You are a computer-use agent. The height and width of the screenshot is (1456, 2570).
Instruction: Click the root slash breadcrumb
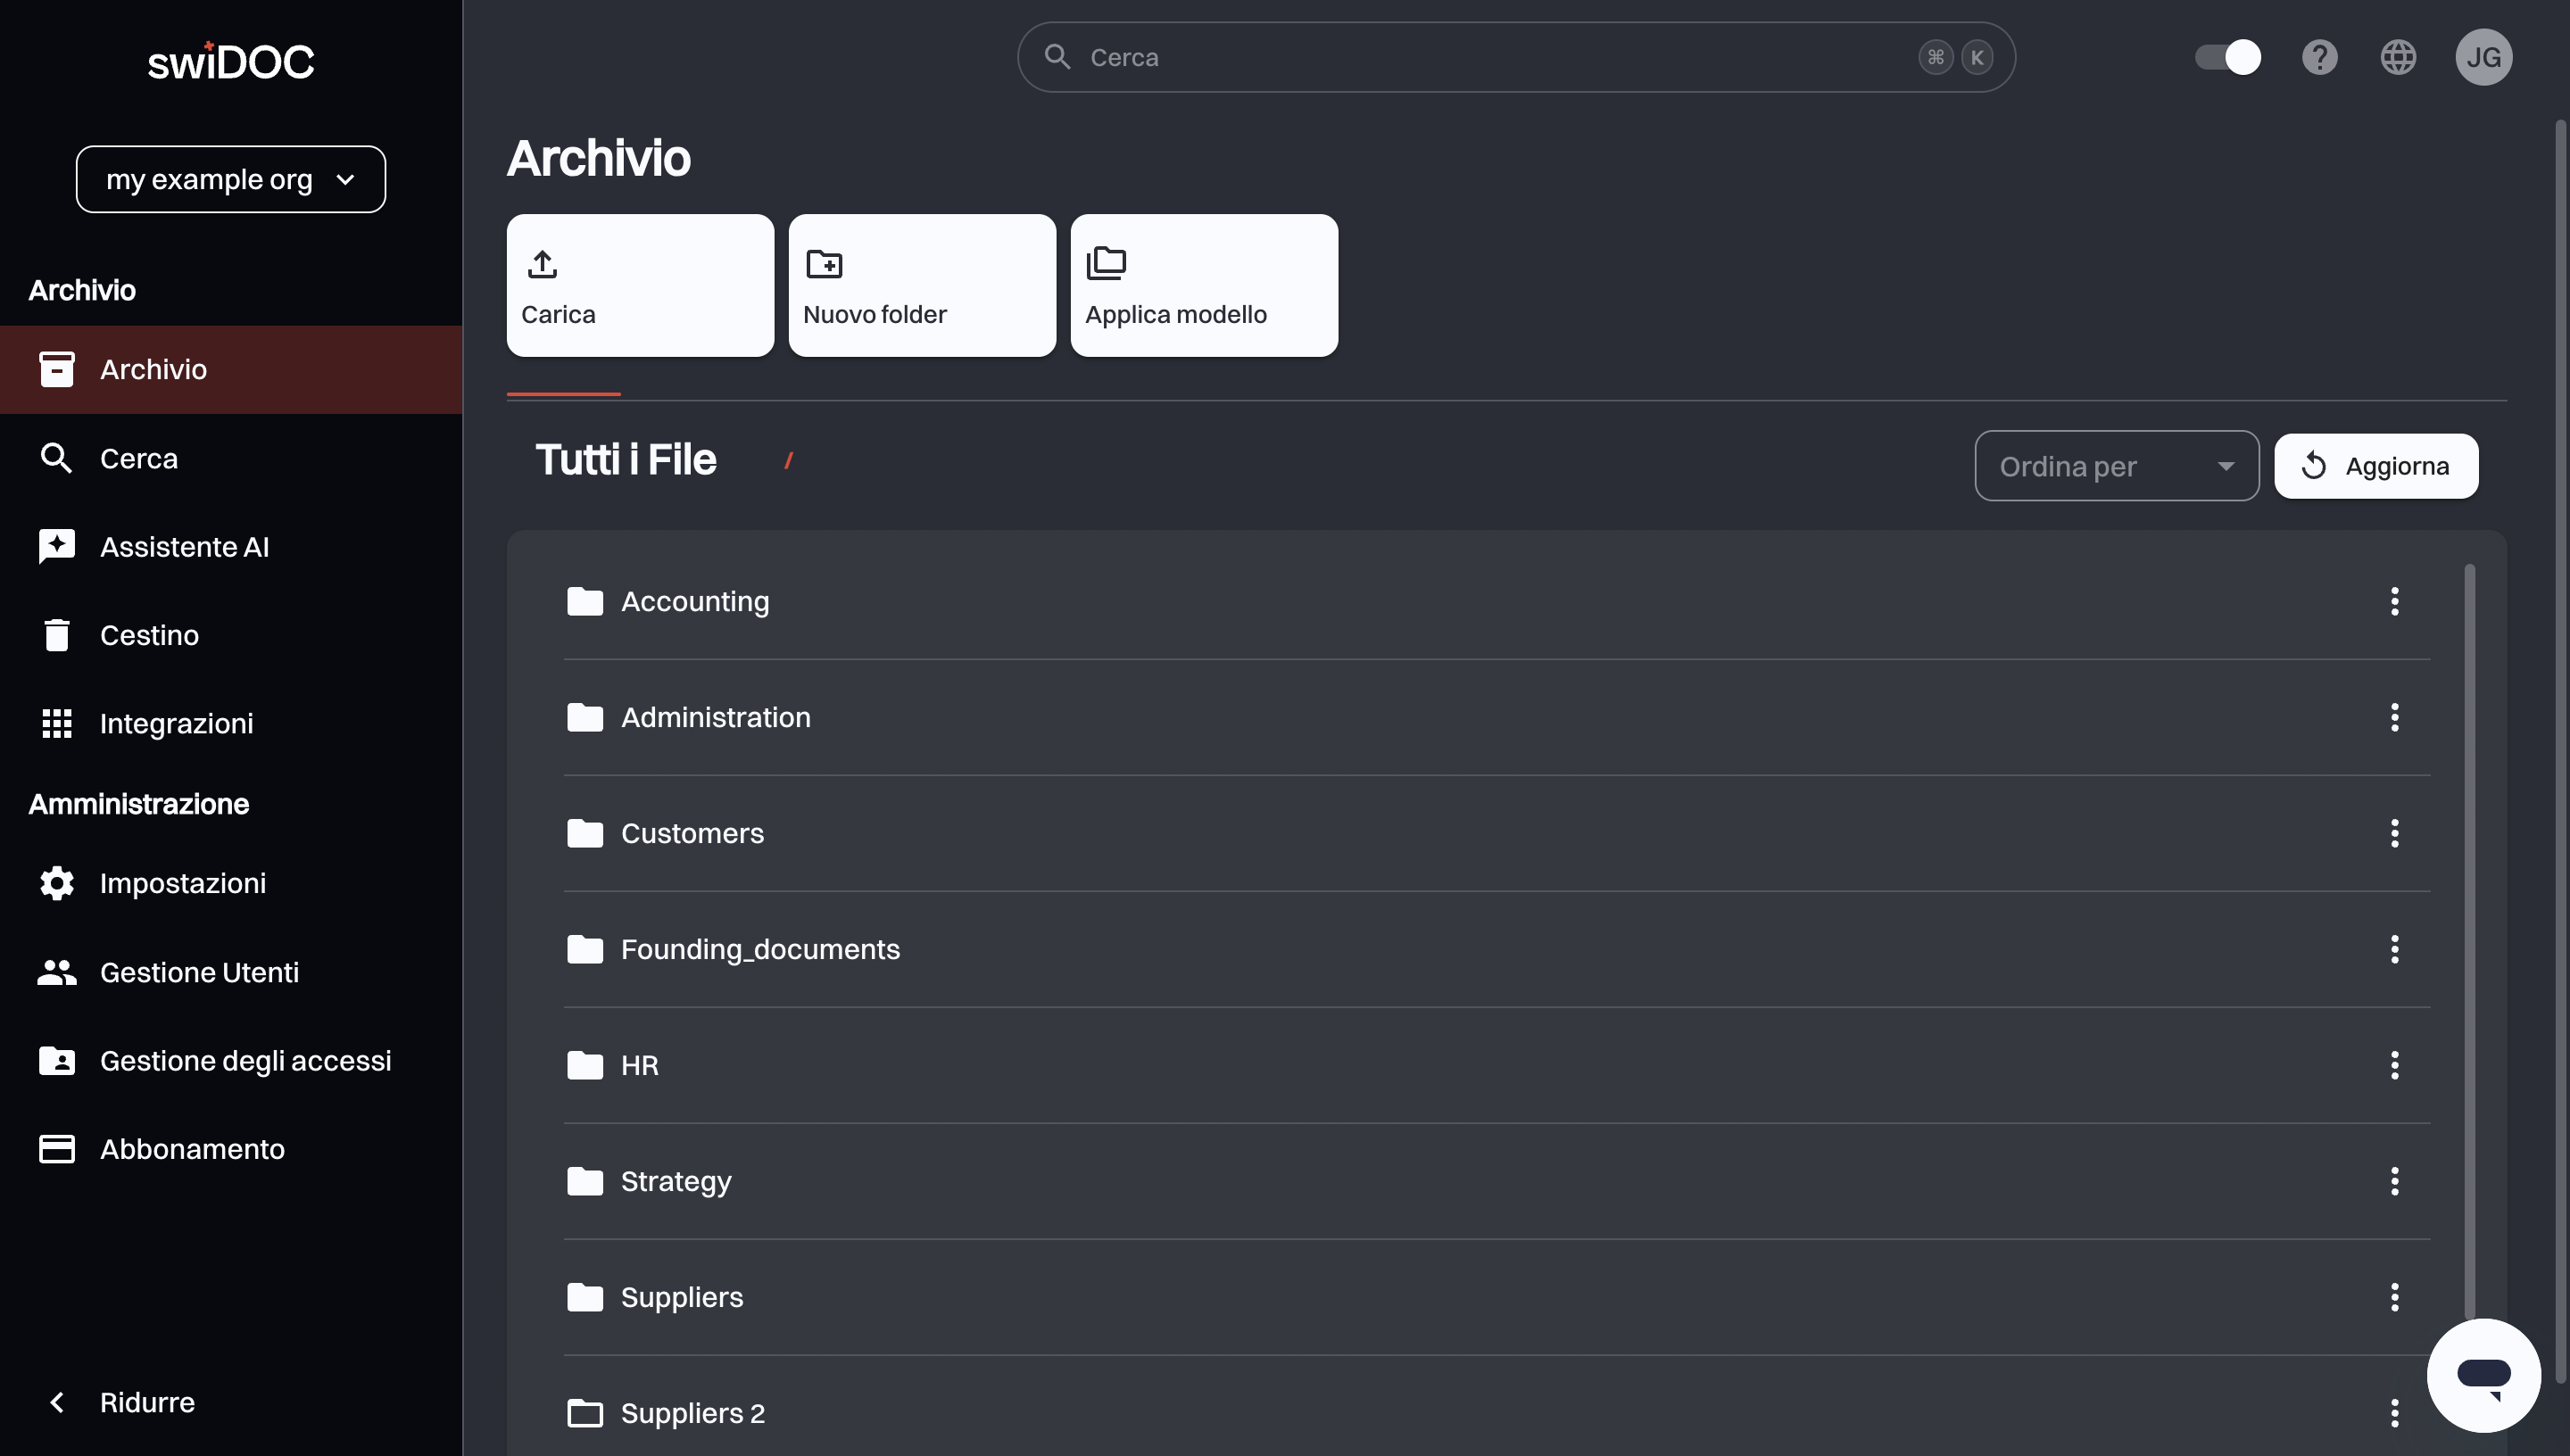pyautogui.click(x=788, y=460)
